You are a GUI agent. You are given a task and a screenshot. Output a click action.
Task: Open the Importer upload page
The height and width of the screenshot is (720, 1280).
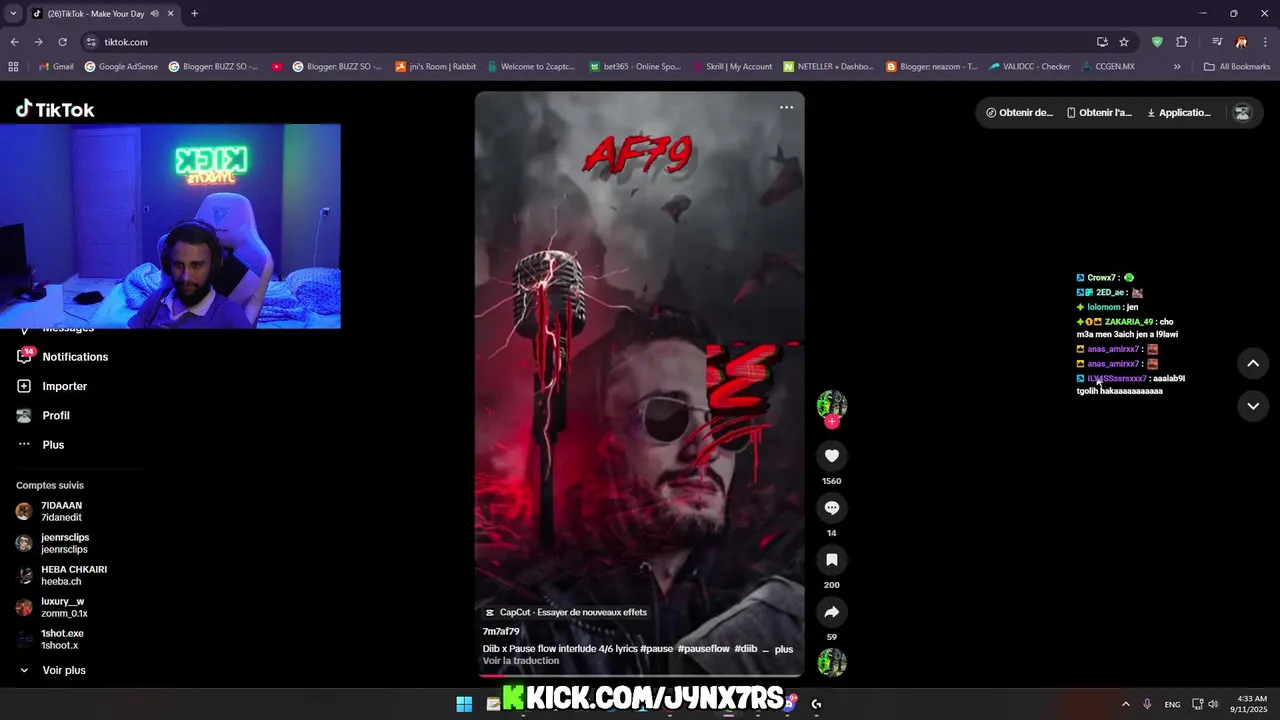tap(52, 386)
